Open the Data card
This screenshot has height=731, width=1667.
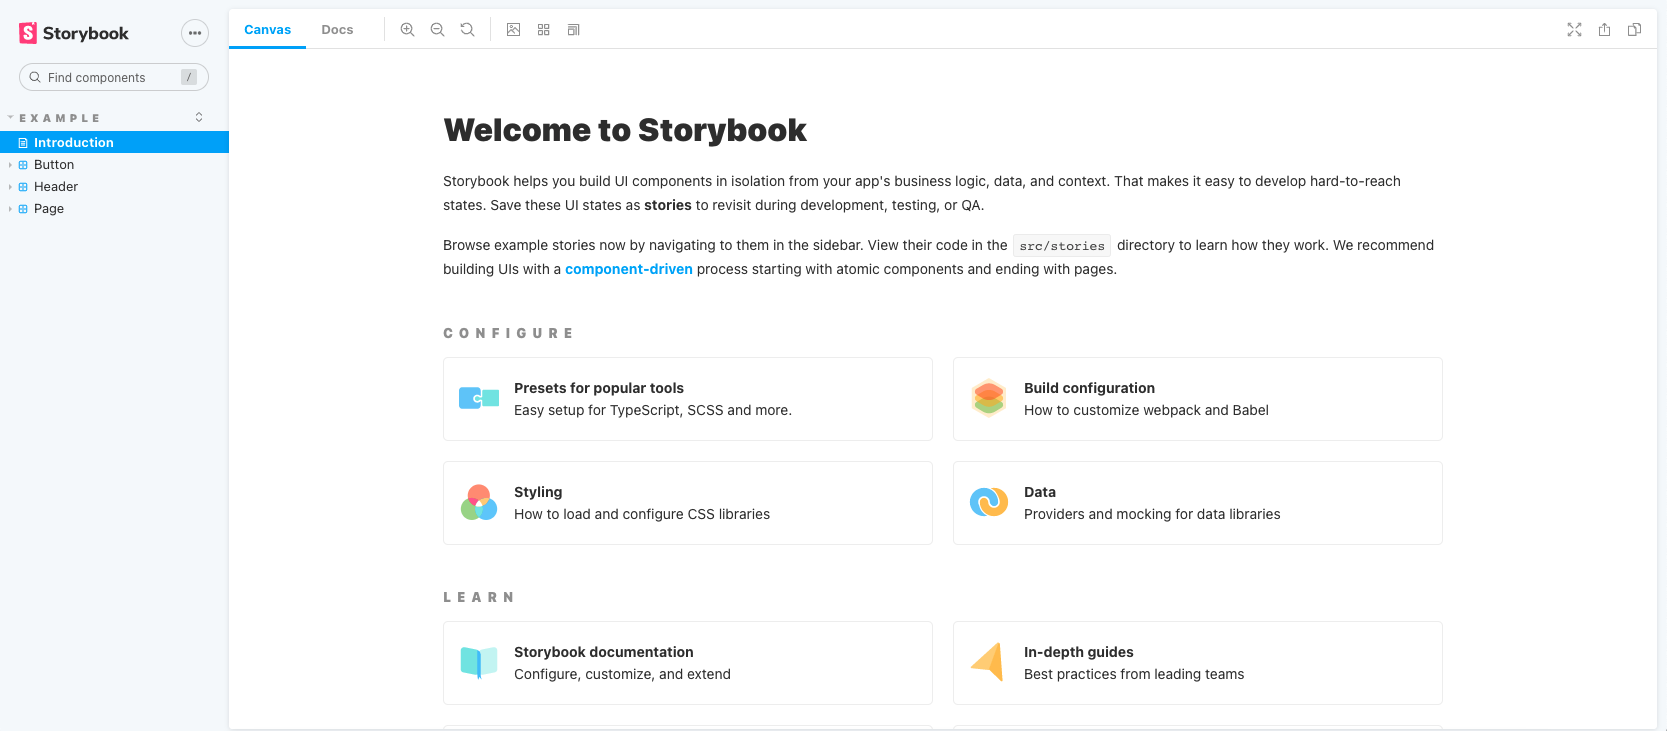tap(1198, 503)
